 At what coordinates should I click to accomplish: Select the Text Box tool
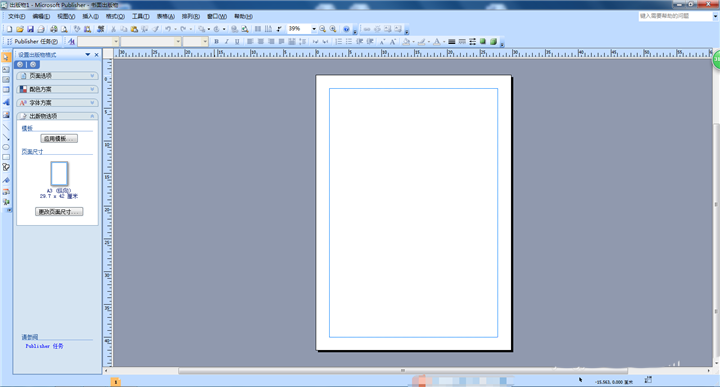[x=6, y=69]
